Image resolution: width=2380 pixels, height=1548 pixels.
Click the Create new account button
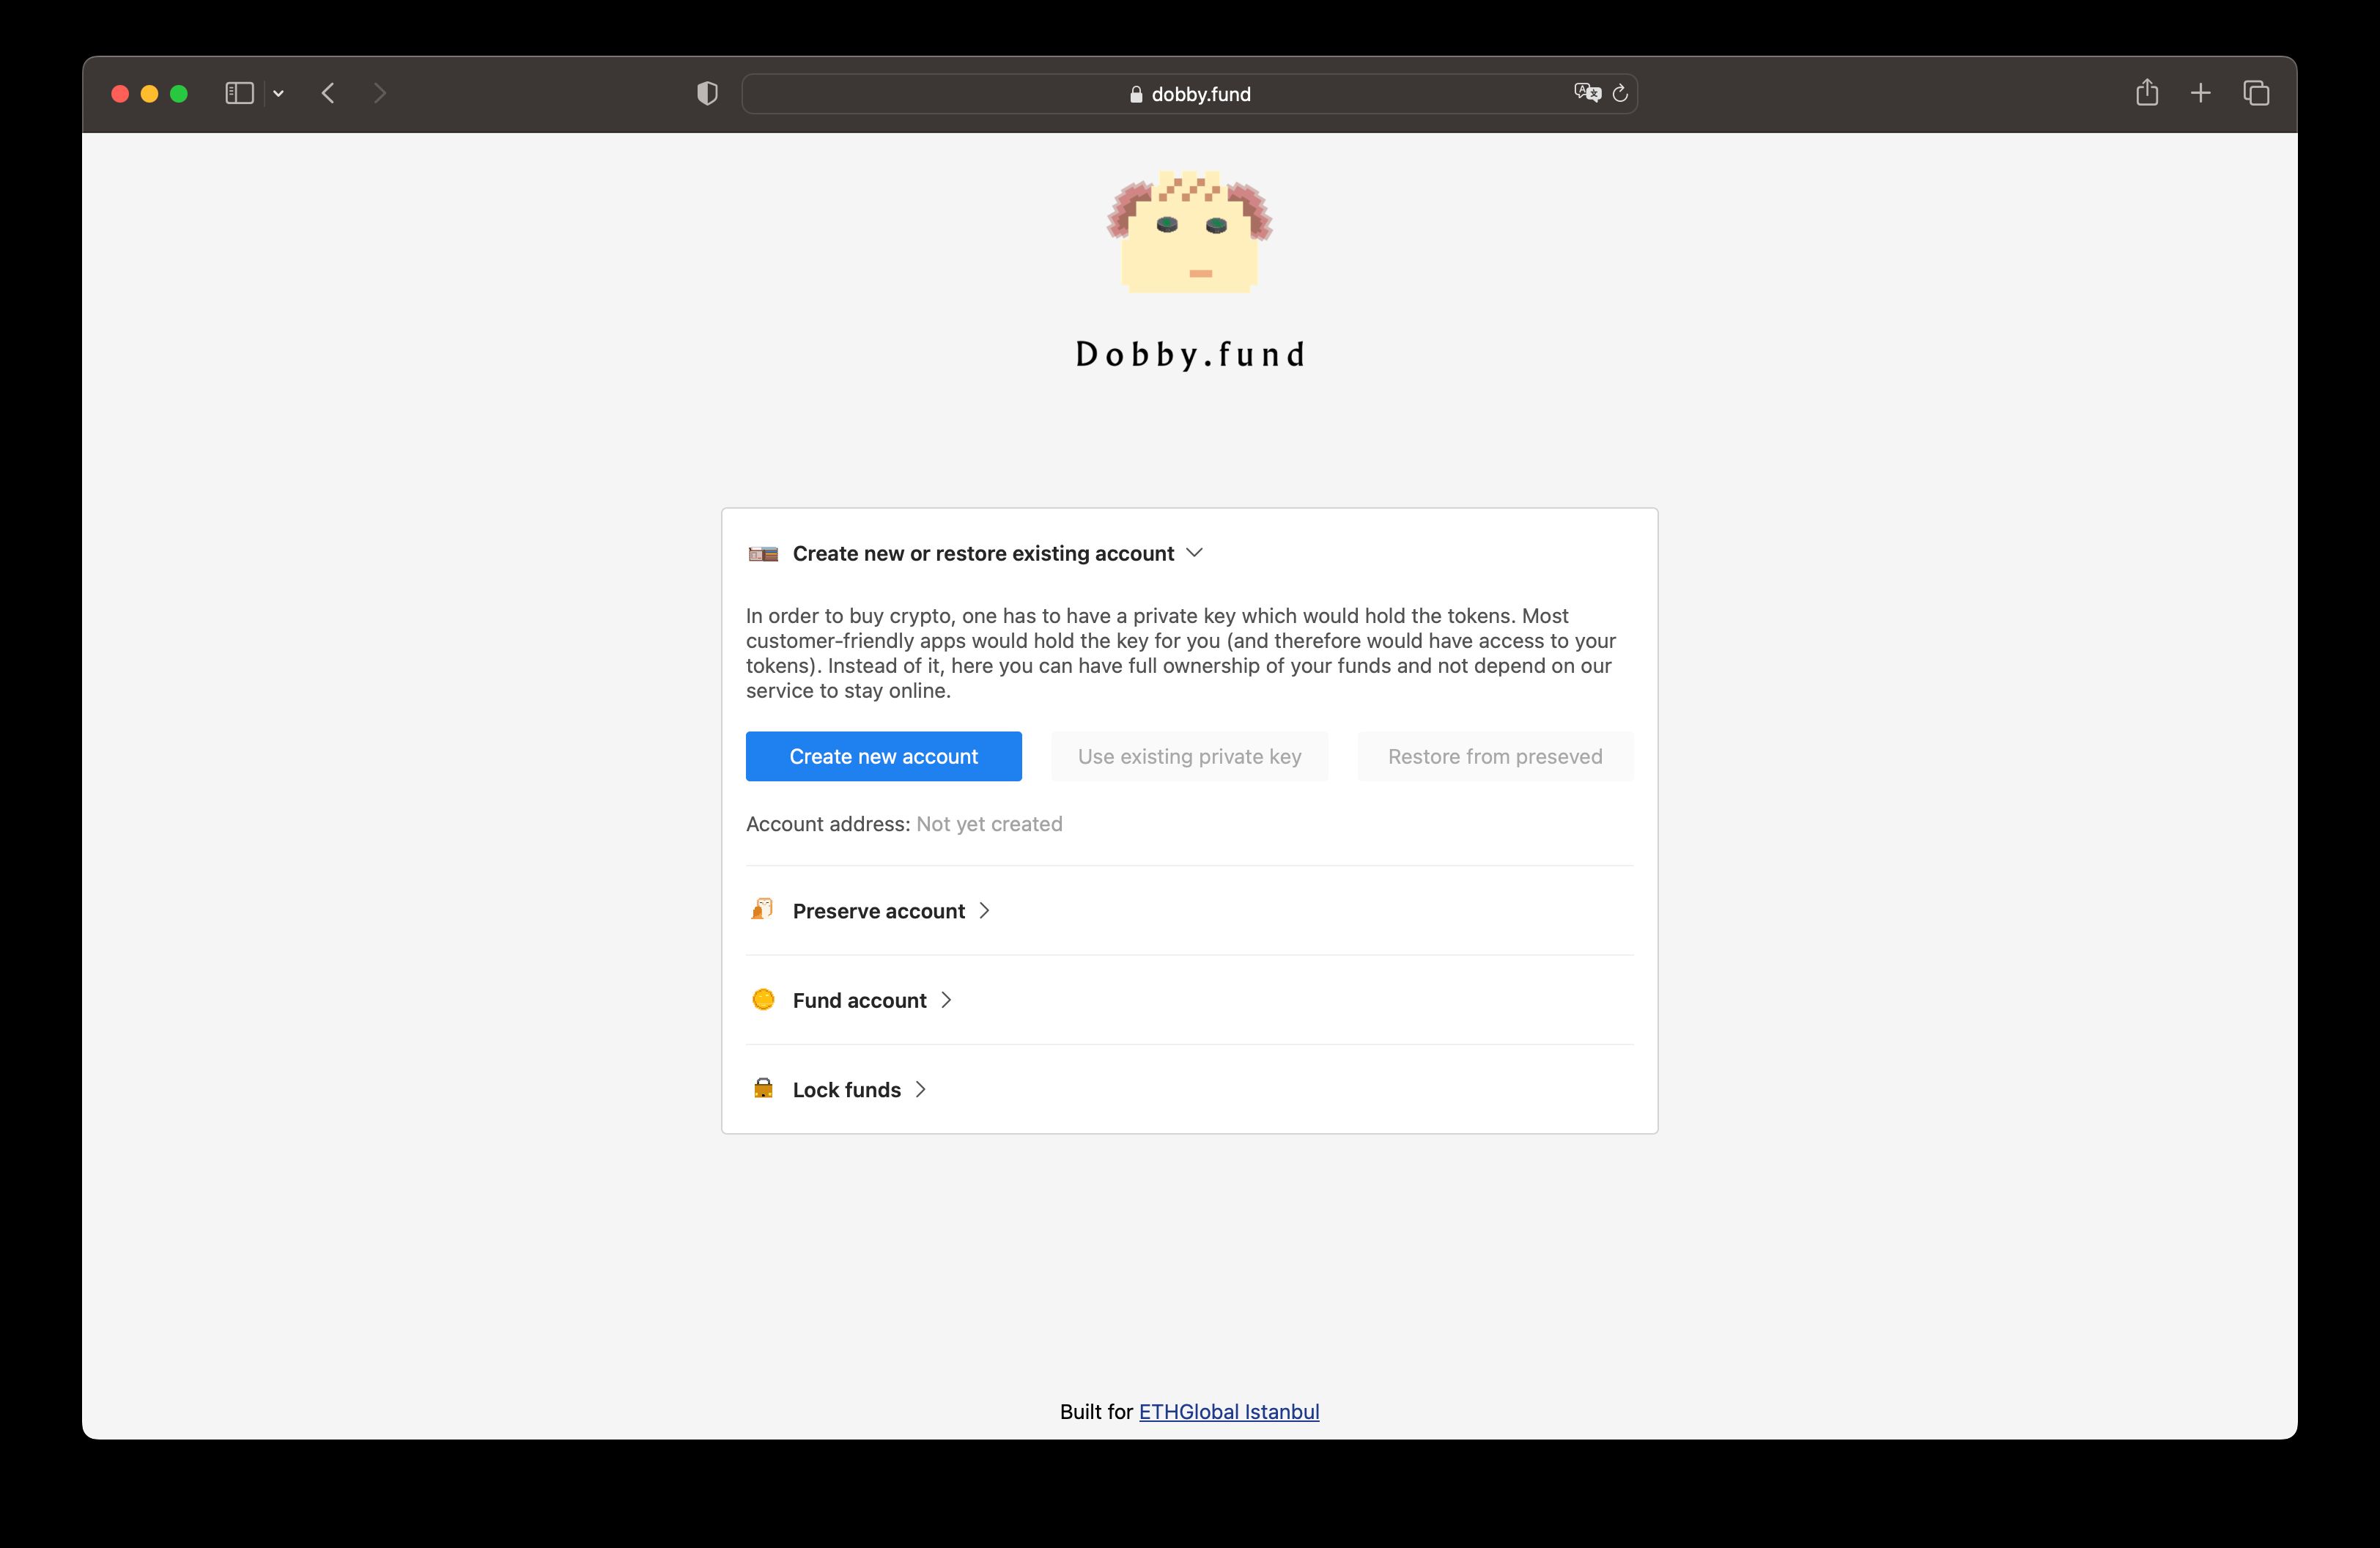point(884,755)
